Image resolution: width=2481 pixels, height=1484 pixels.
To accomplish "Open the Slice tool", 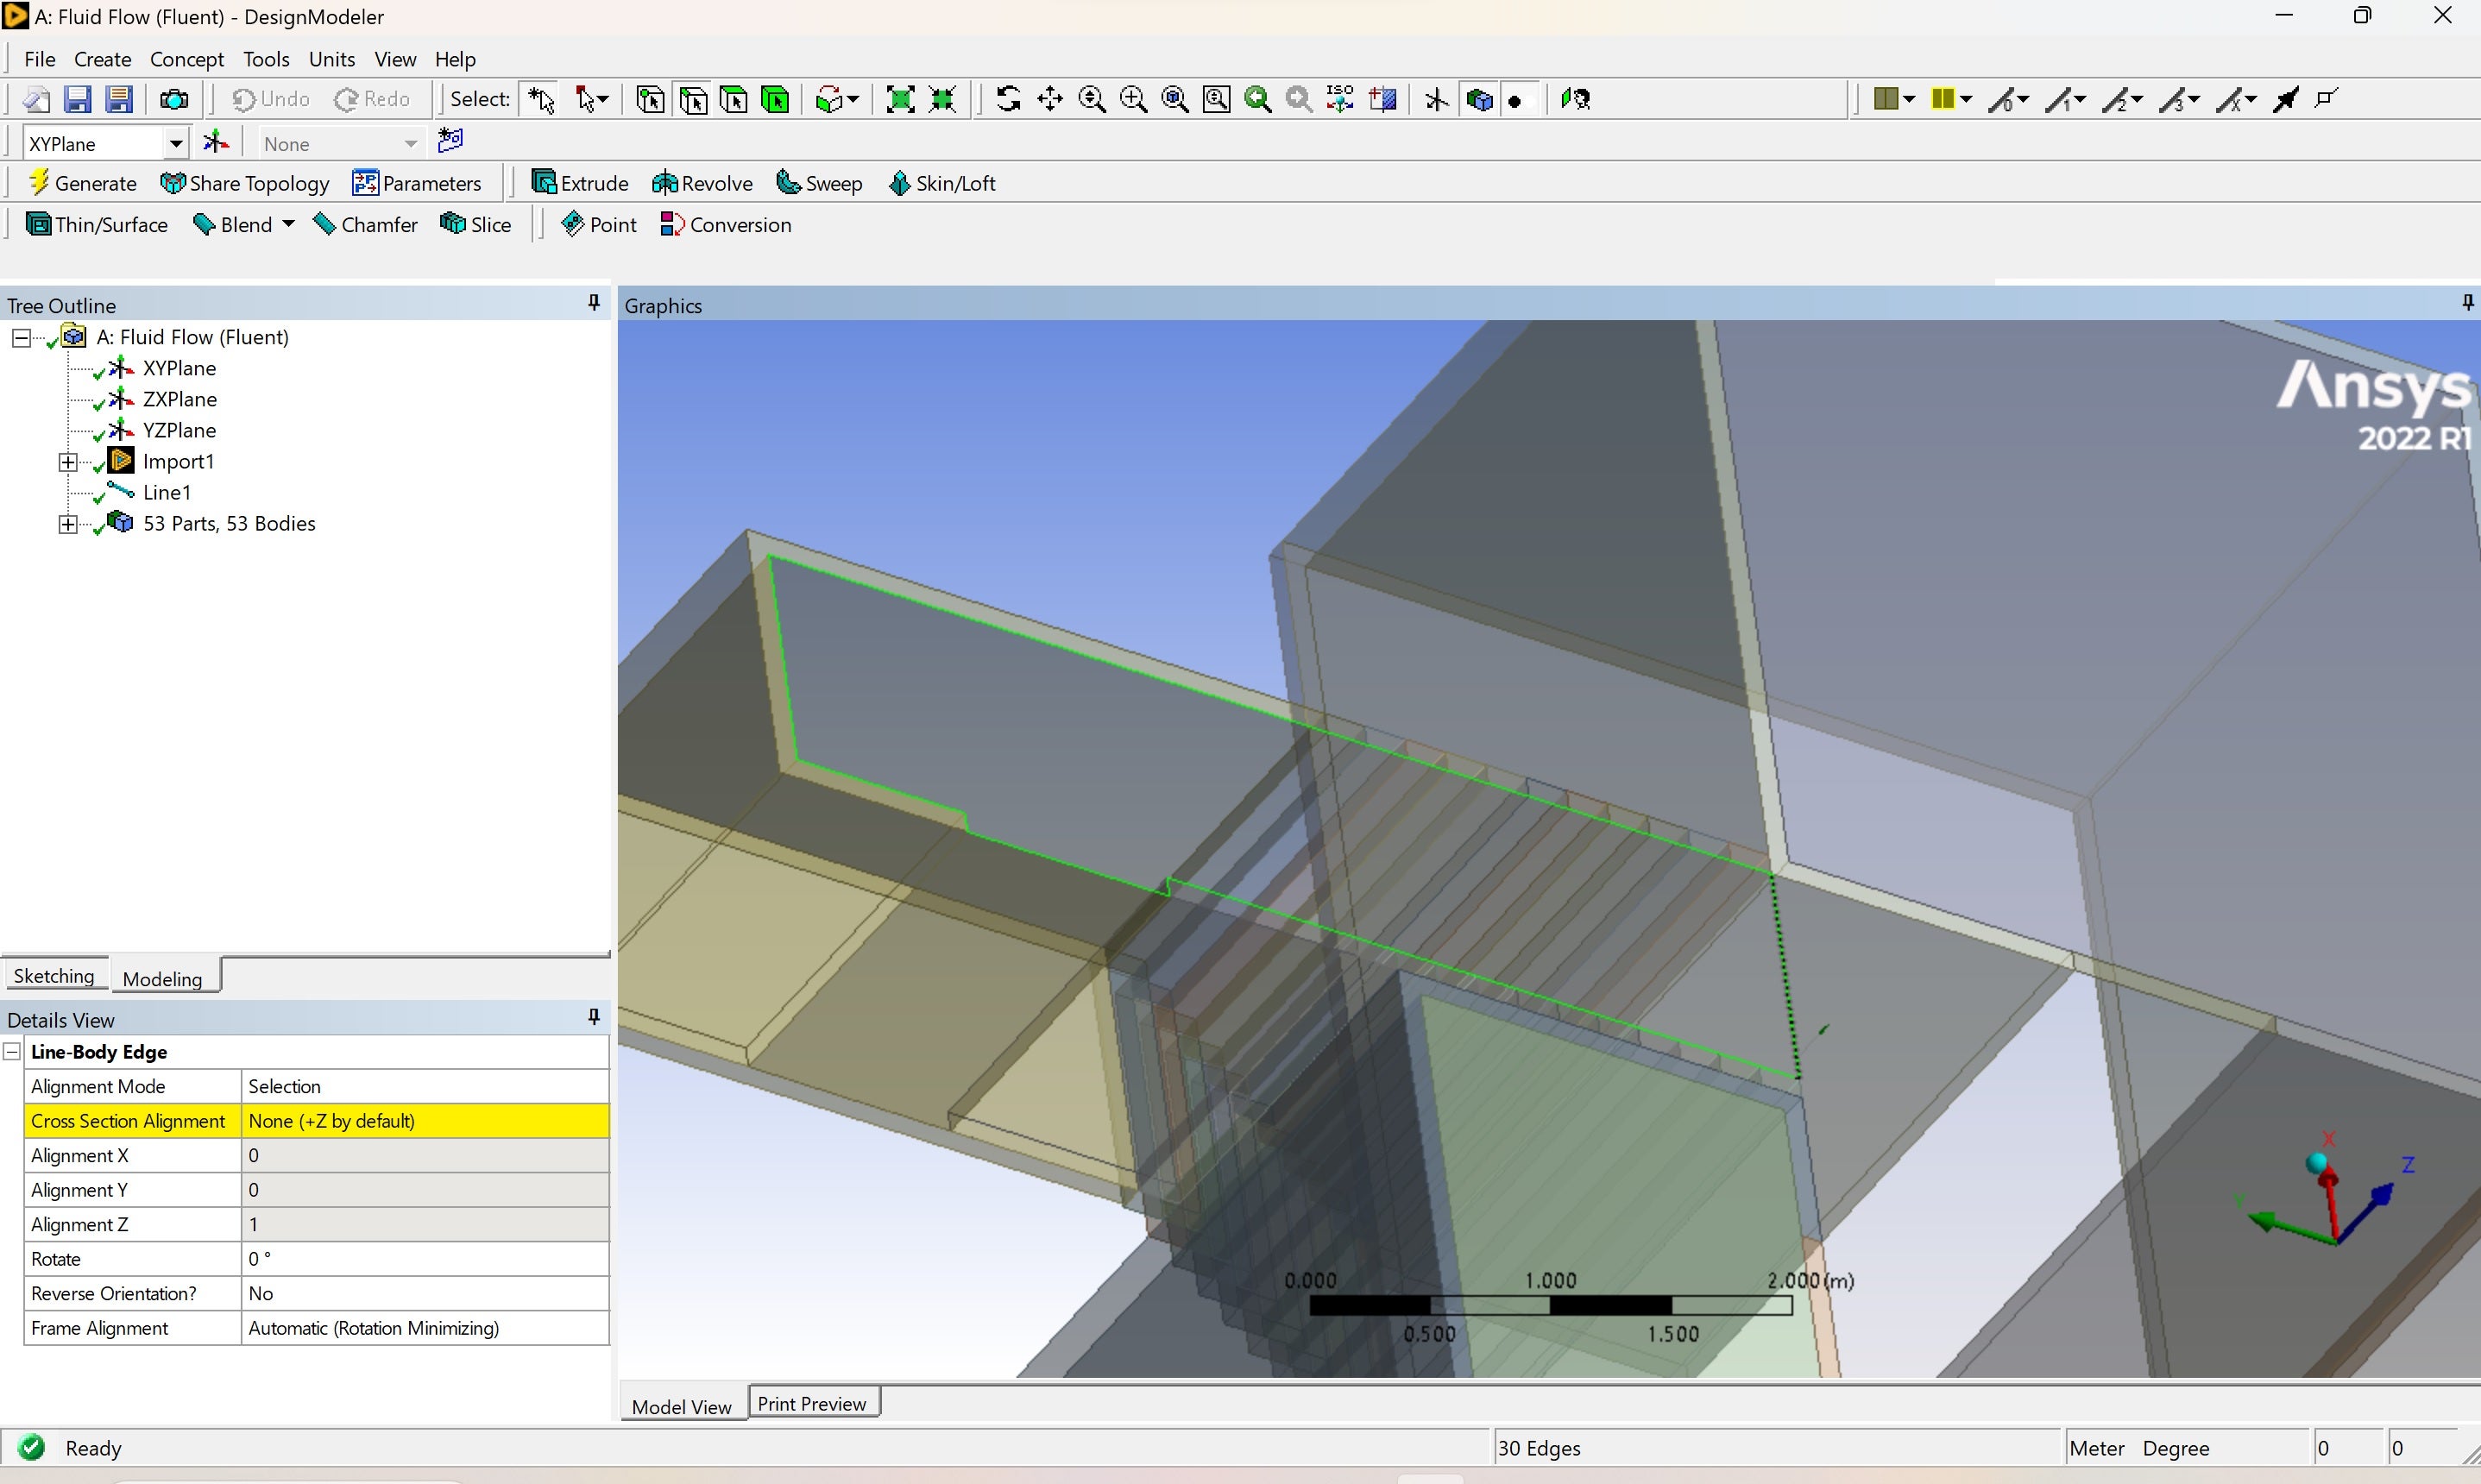I will (x=476, y=225).
